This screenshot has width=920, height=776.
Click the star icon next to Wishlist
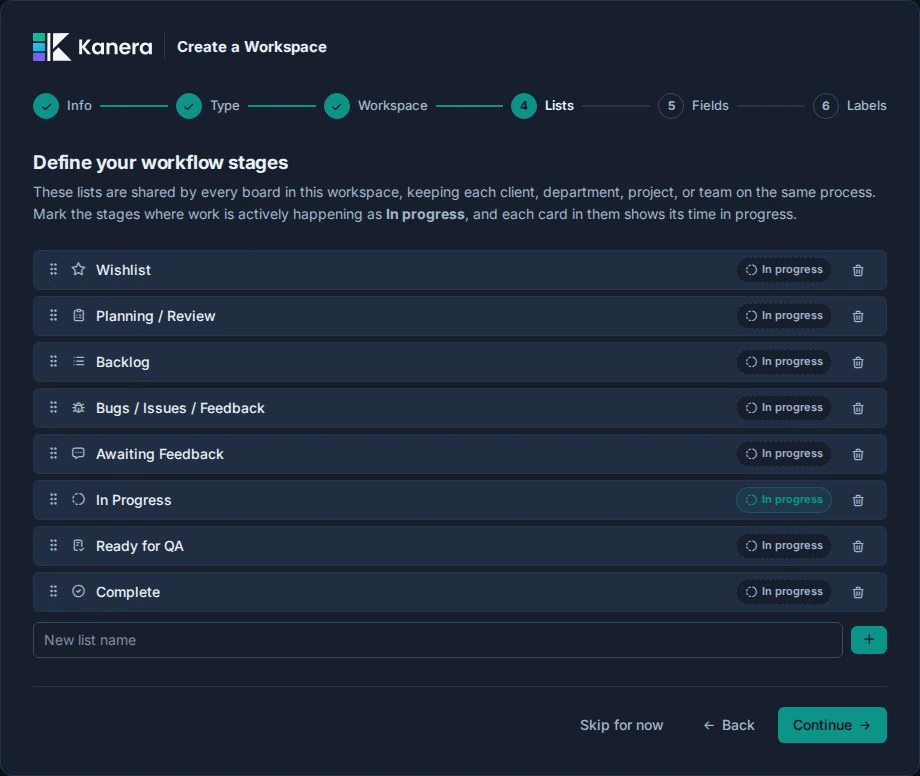(78, 269)
